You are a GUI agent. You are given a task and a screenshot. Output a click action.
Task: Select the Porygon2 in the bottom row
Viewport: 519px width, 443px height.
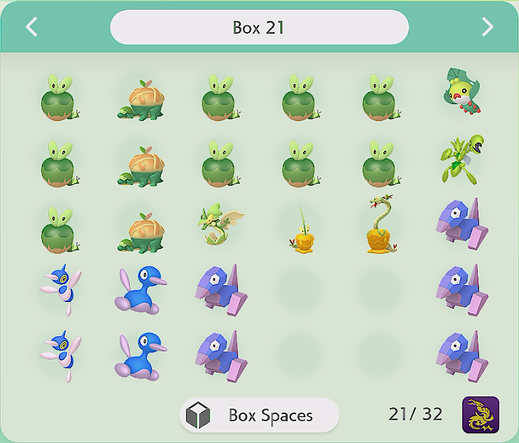pos(141,355)
